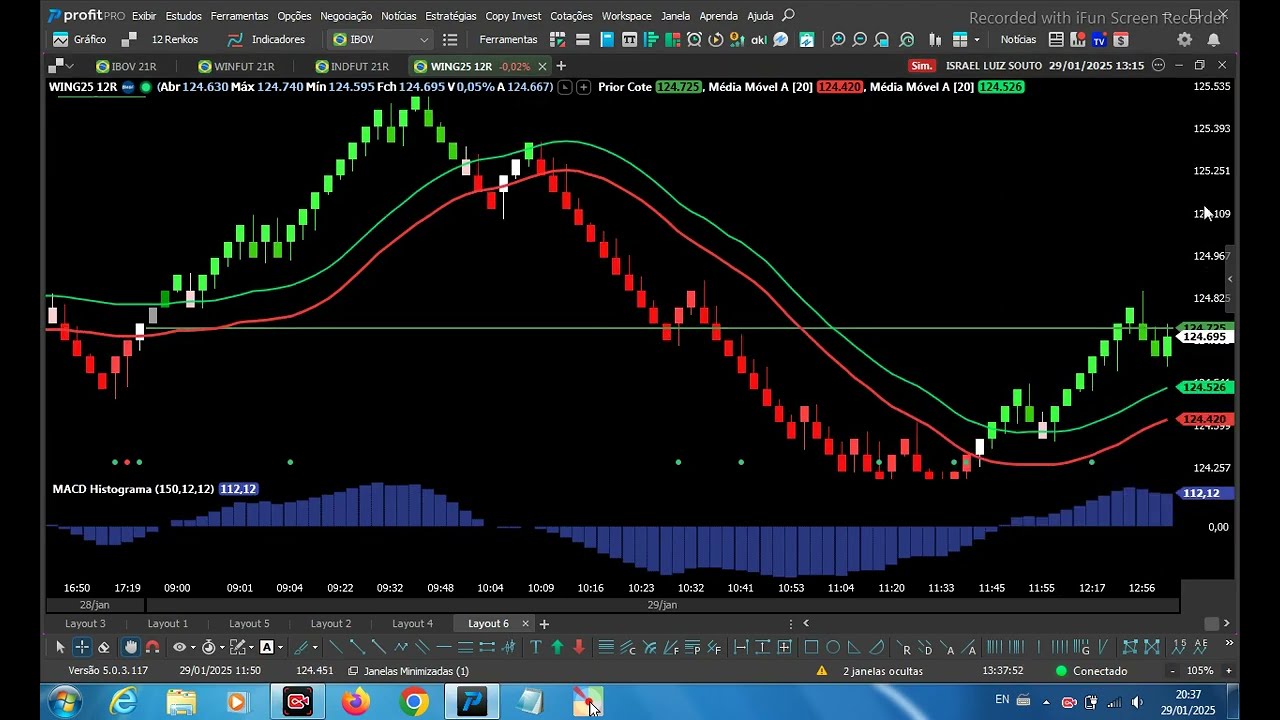Viewport: 1280px width, 720px height.
Task: Click Média Móvel red value 124.420 swatch
Action: click(839, 87)
